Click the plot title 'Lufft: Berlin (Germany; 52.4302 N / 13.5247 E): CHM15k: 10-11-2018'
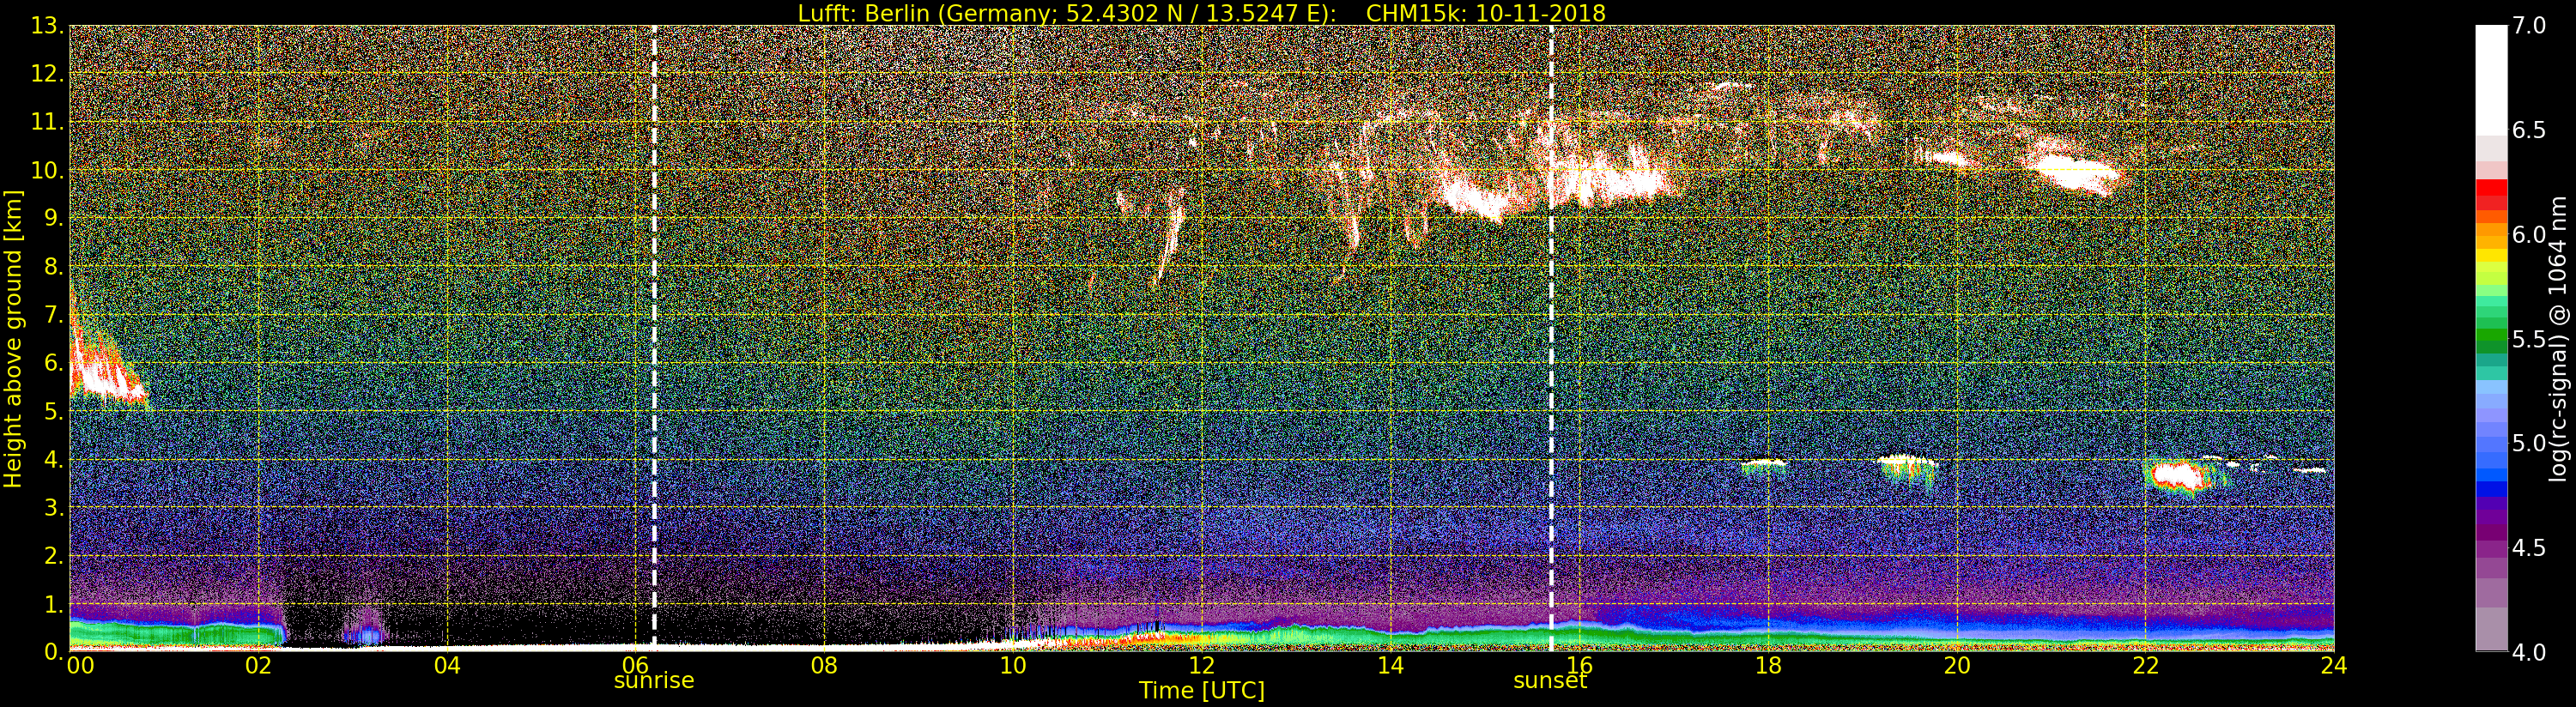Screen dimensions: 2576x707 (1201, 13)
